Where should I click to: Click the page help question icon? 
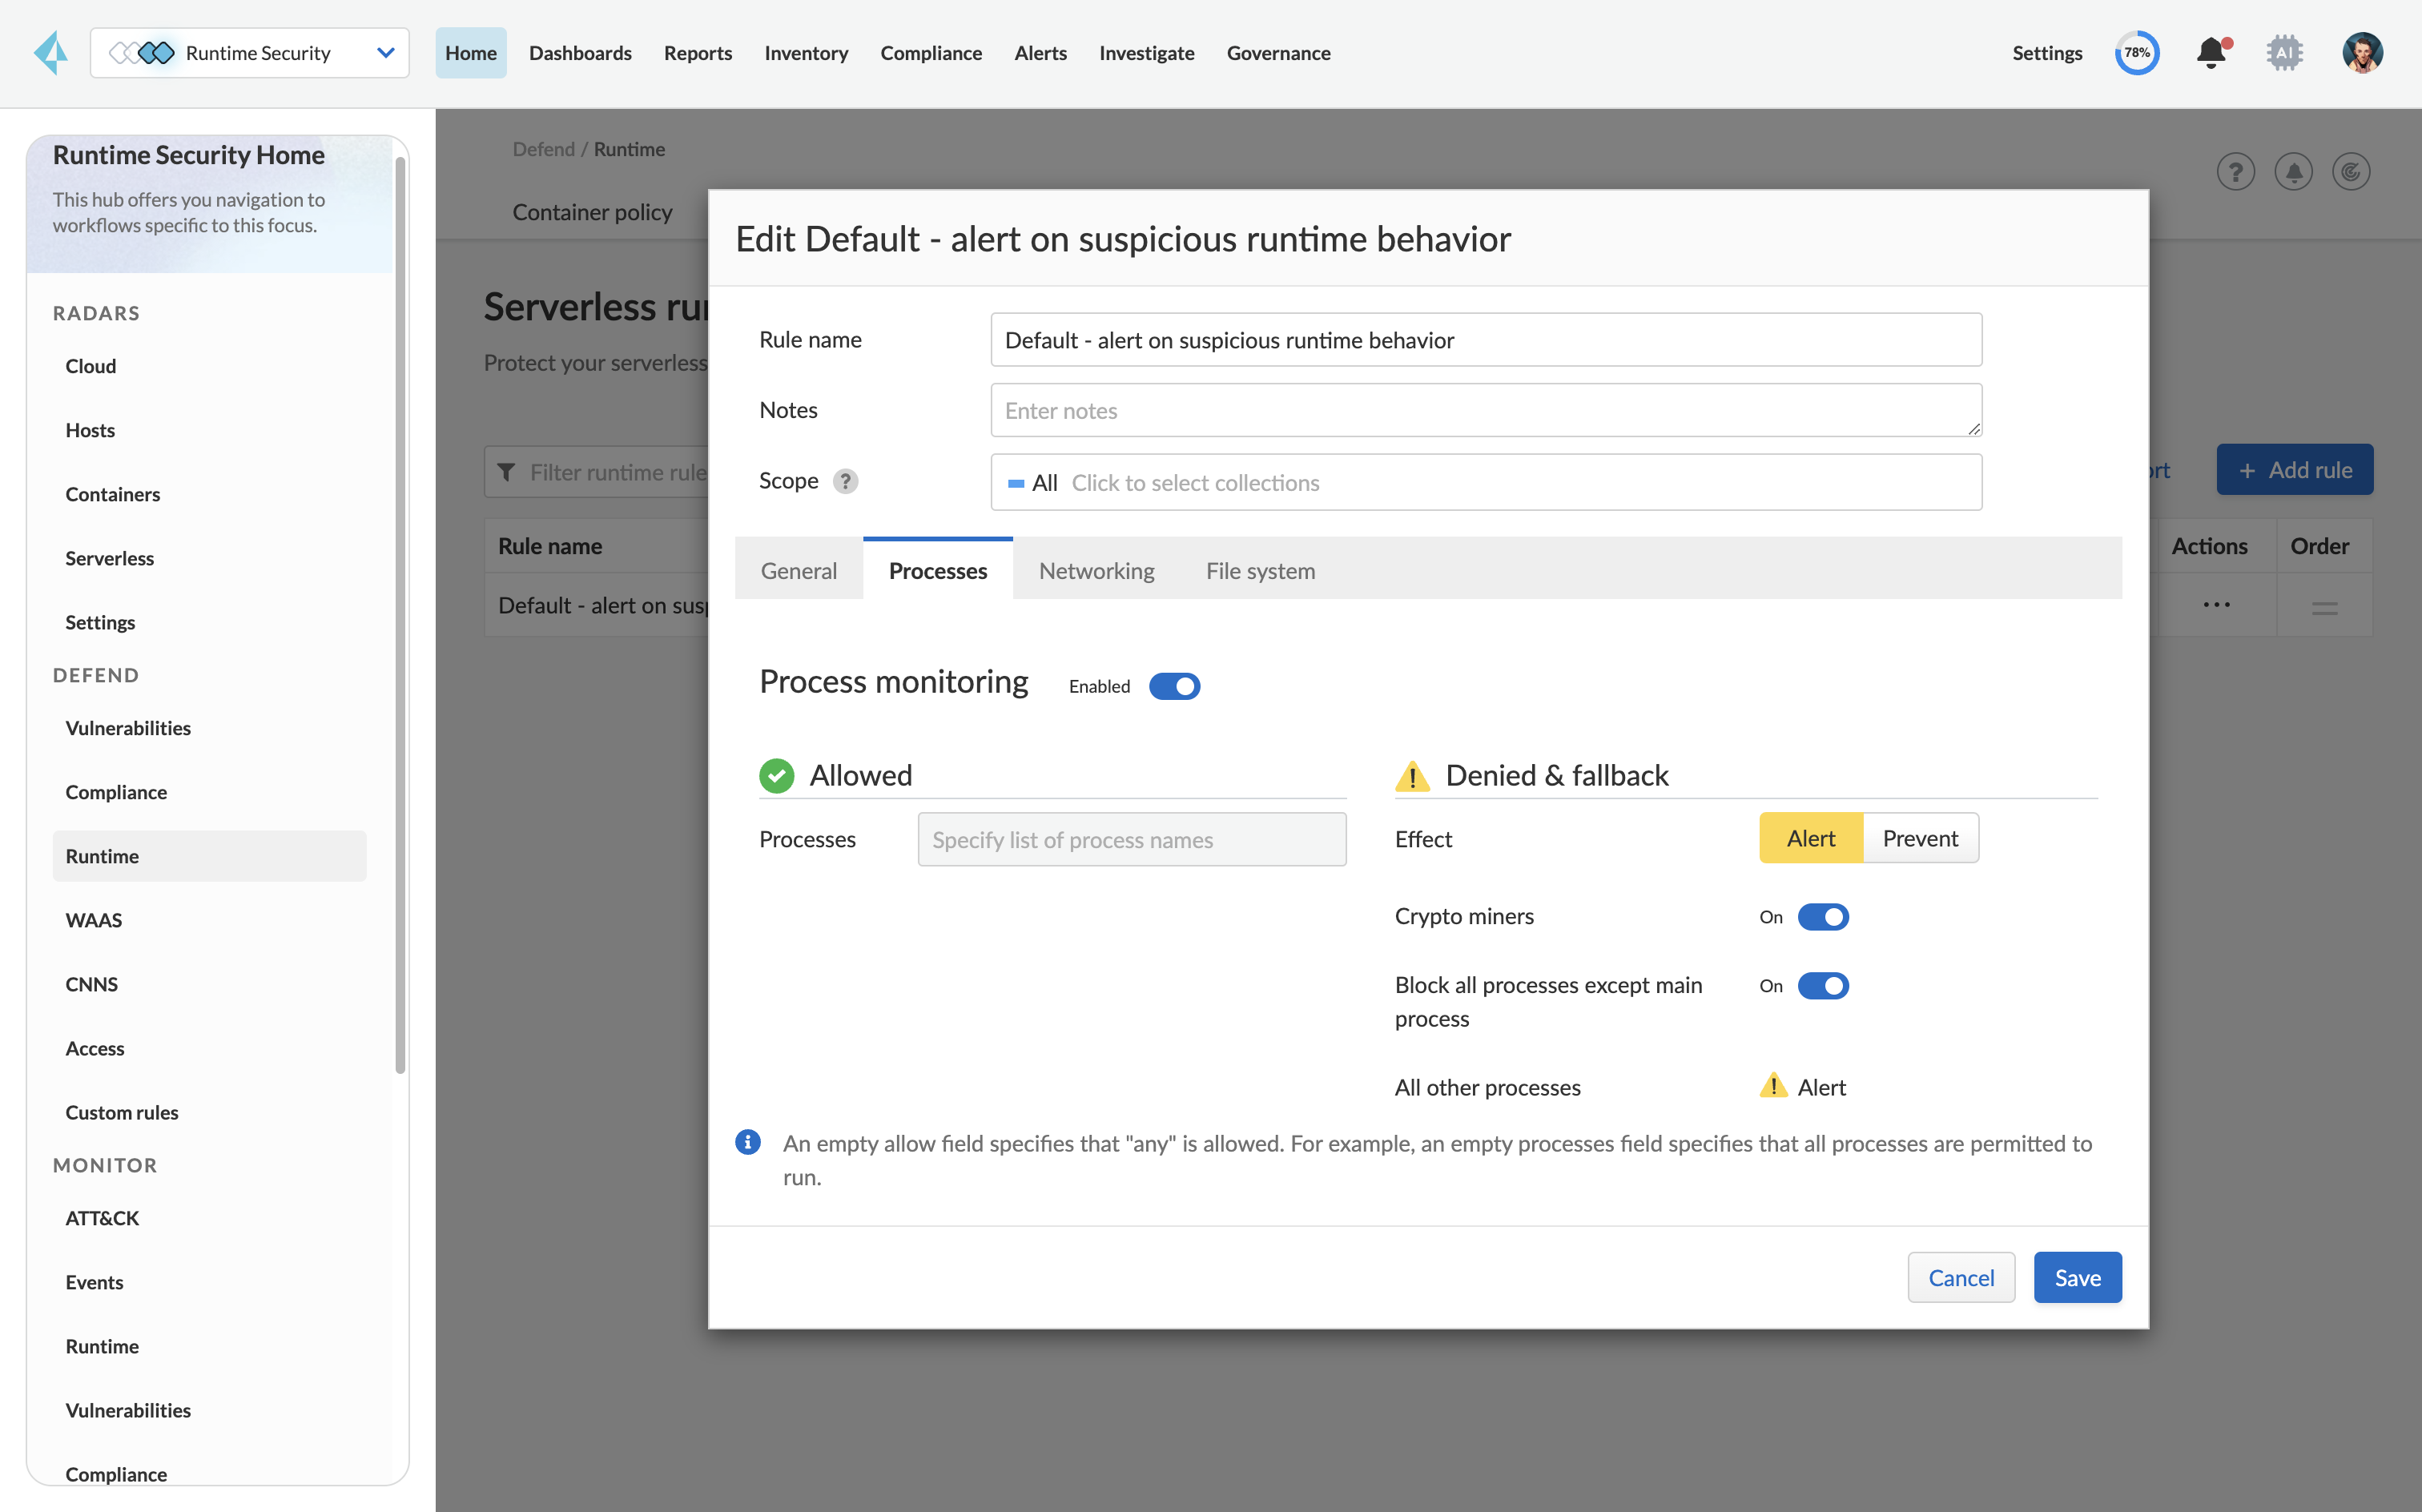pos(2235,172)
